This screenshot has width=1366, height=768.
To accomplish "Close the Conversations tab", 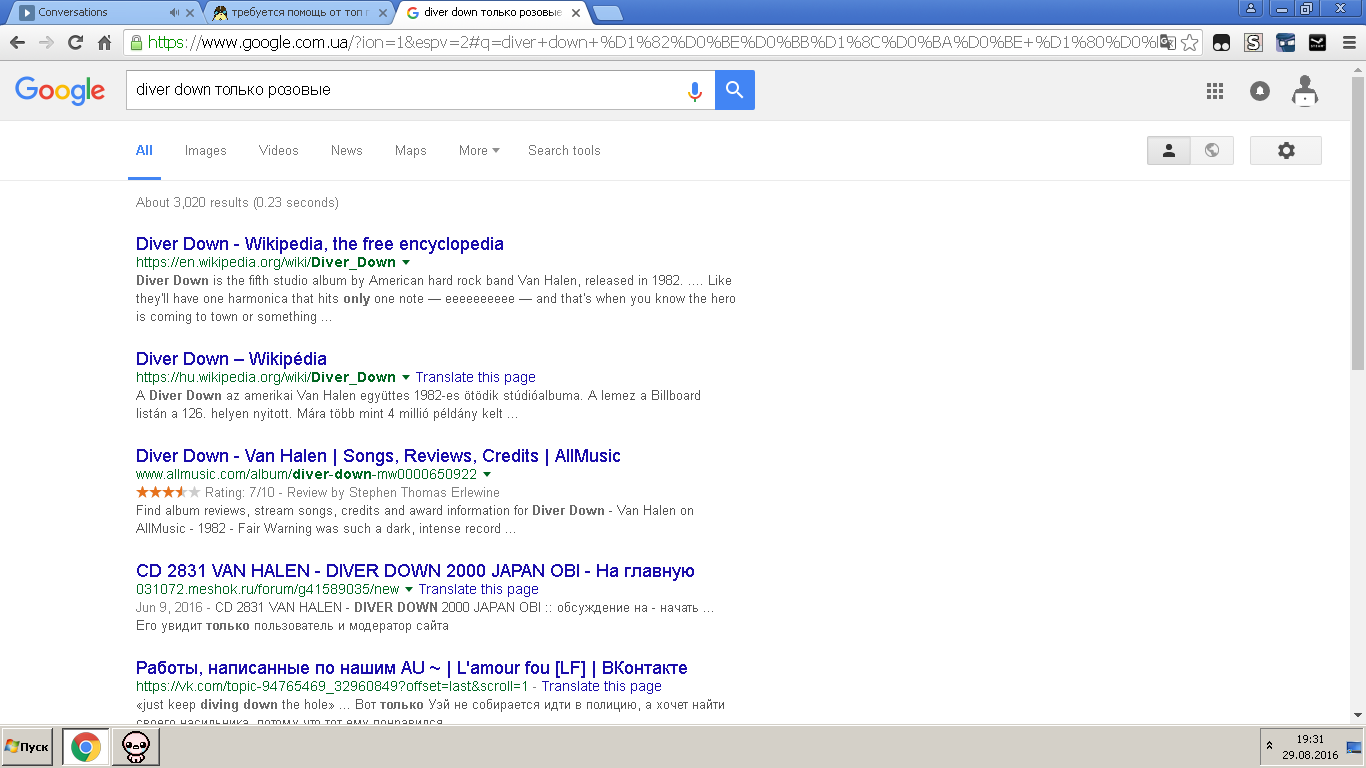I will 191,12.
